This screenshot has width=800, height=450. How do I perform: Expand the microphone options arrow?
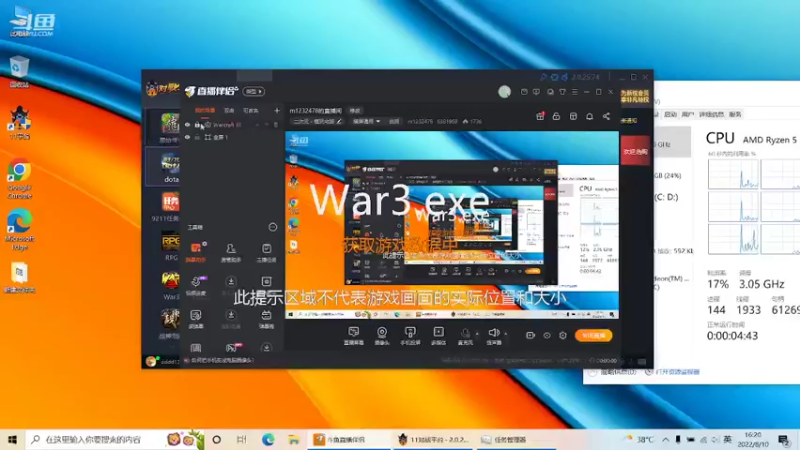coord(477,334)
